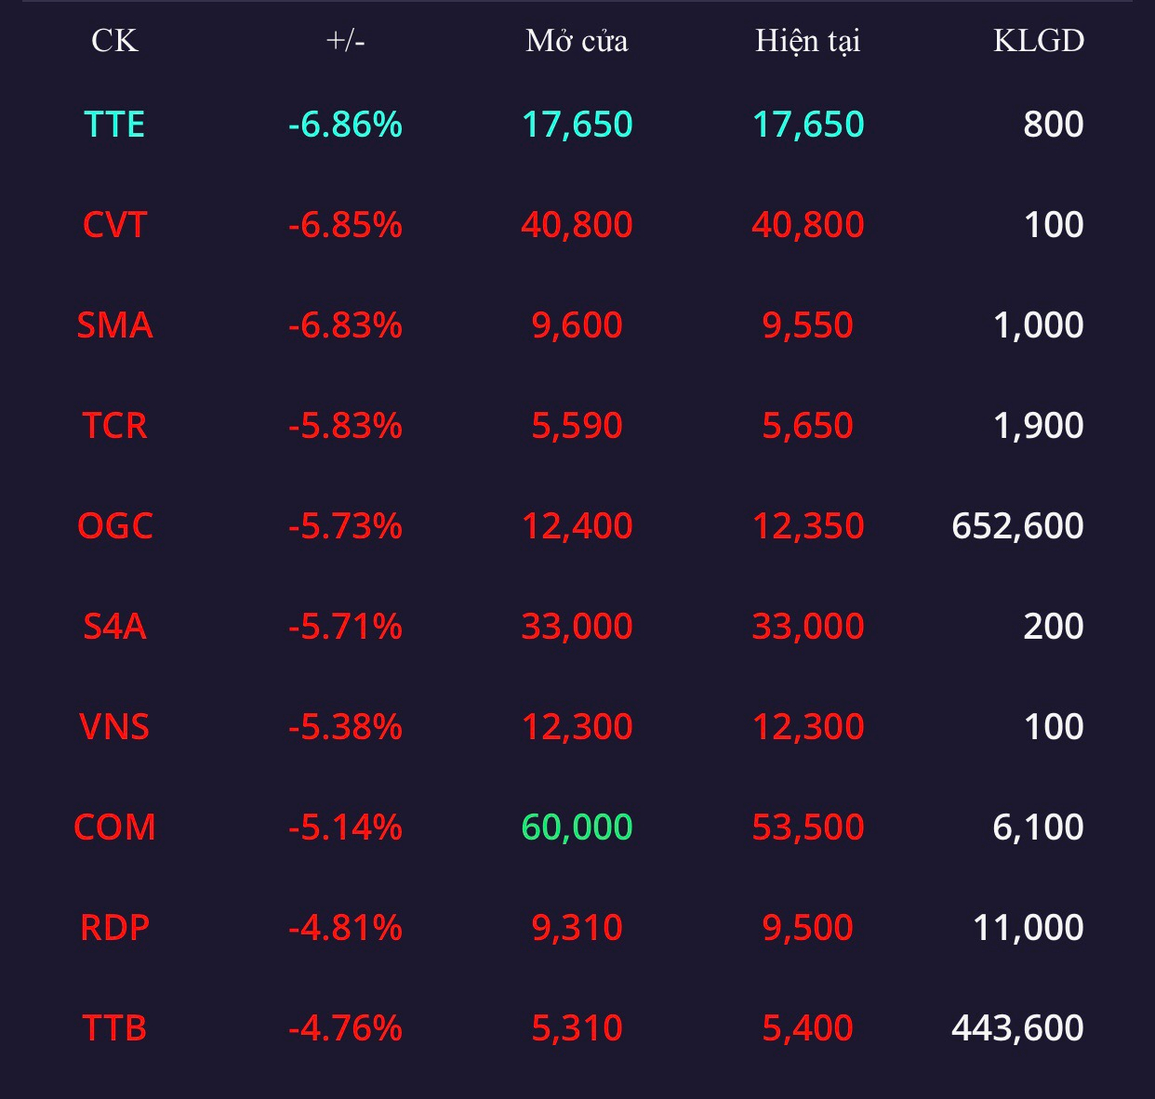Sort by the +/- column header
The width and height of the screenshot is (1155, 1099).
pos(345,40)
